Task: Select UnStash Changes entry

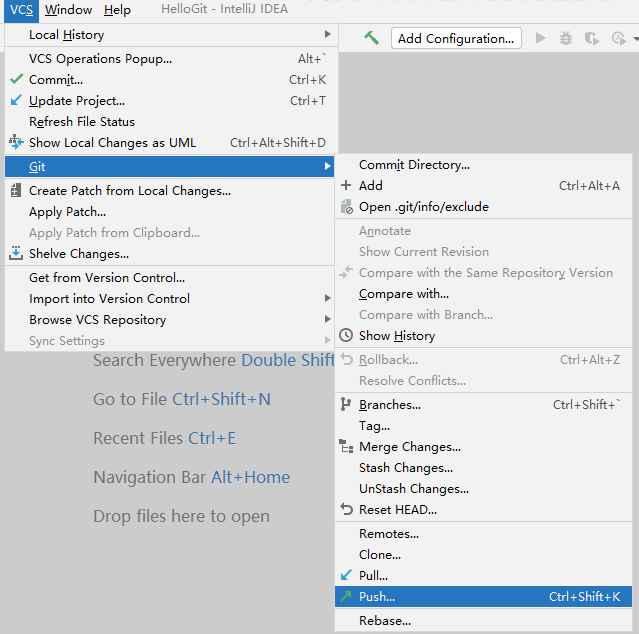Action: 483,489
